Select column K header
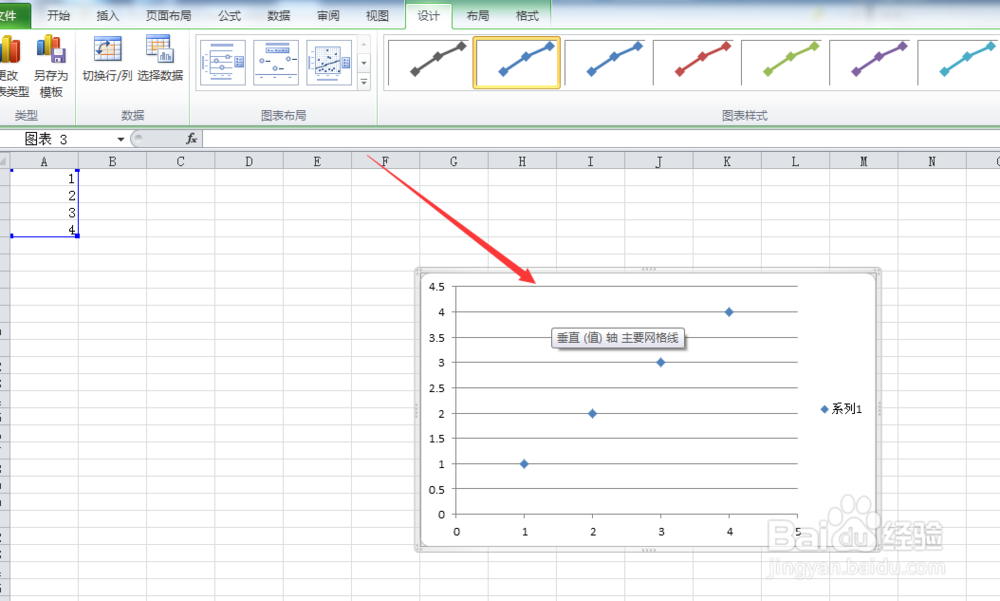 (726, 161)
